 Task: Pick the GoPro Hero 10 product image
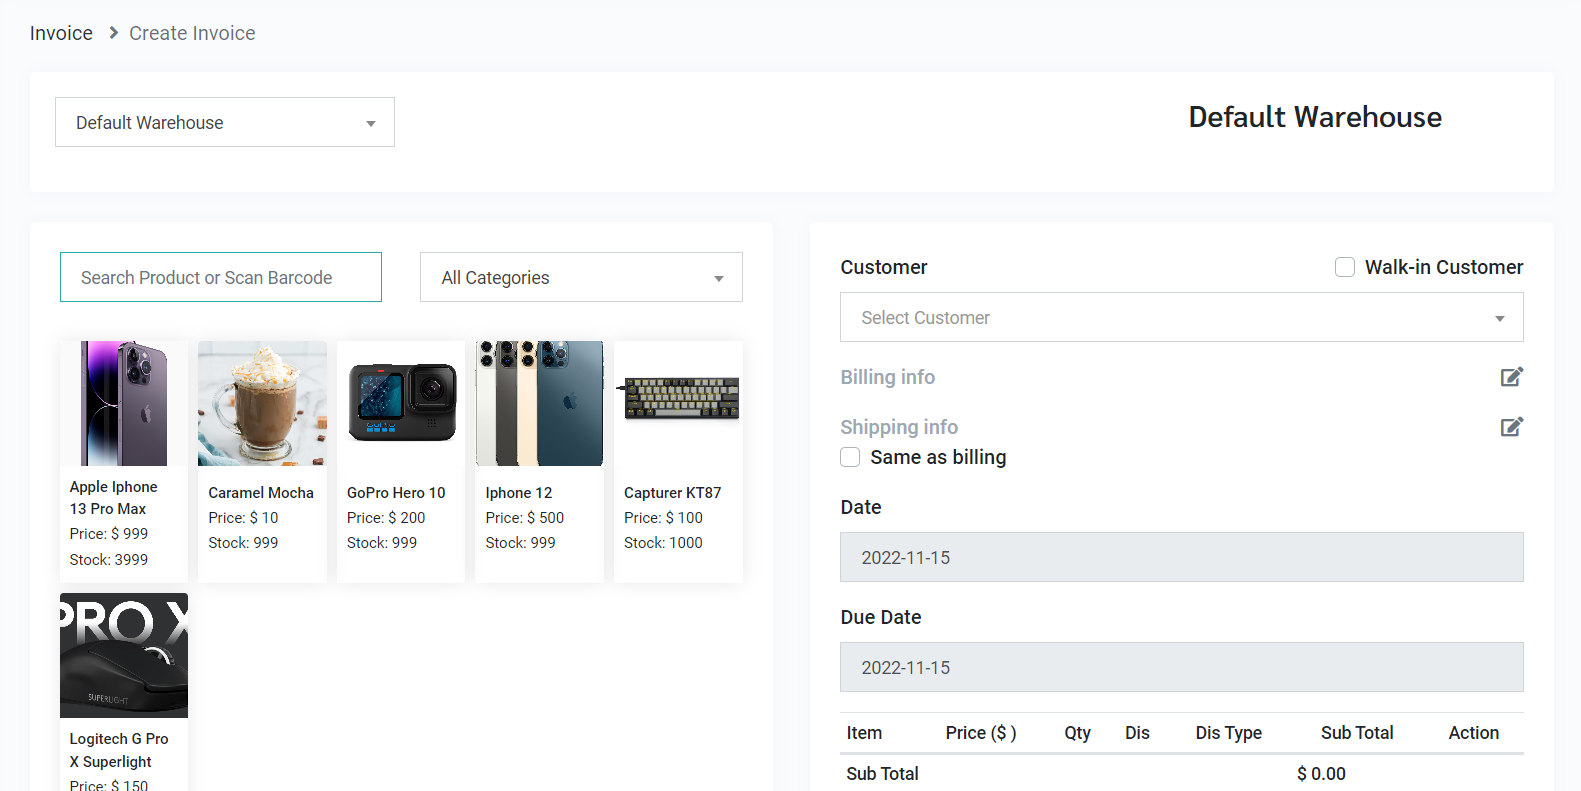401,403
